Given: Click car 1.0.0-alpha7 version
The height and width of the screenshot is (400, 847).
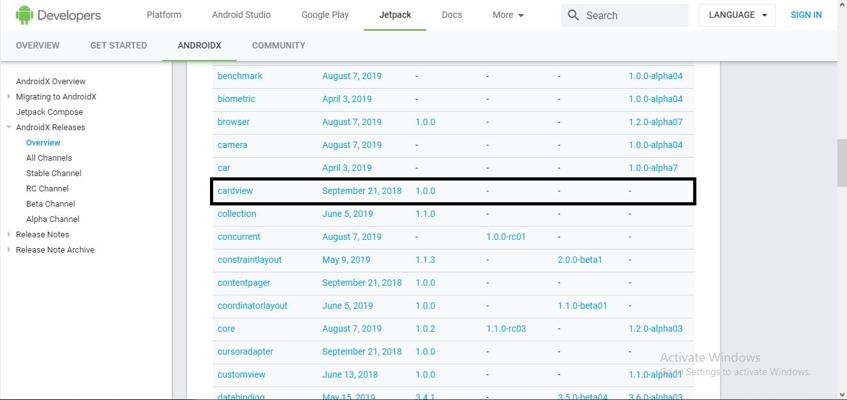Looking at the screenshot, I should (x=653, y=168).
